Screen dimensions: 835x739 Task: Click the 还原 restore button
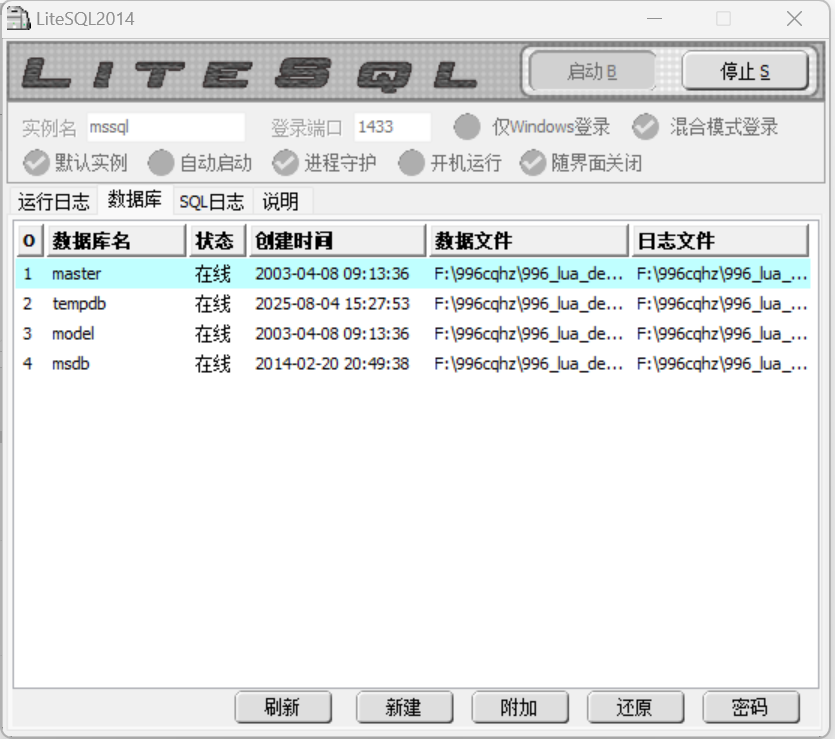(635, 708)
